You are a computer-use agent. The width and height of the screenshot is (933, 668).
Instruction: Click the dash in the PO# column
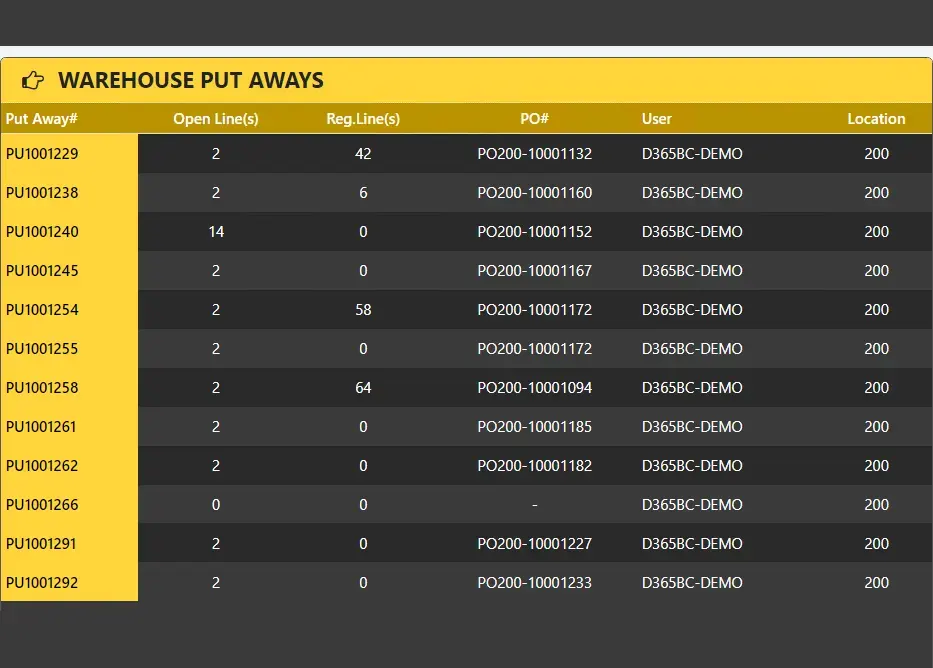point(534,504)
